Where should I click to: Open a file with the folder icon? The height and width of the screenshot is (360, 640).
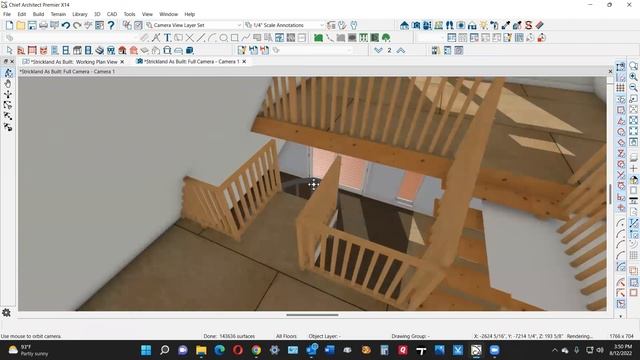point(20,25)
